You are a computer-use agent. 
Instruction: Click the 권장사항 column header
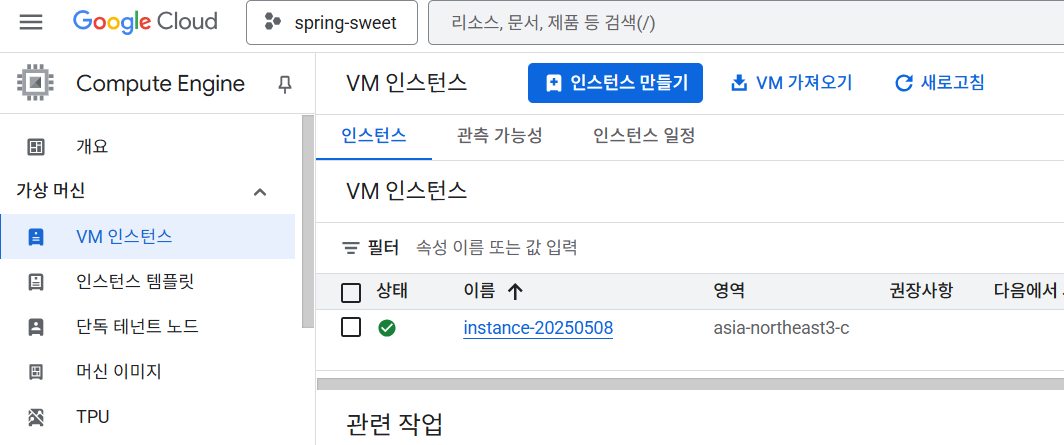point(922,291)
